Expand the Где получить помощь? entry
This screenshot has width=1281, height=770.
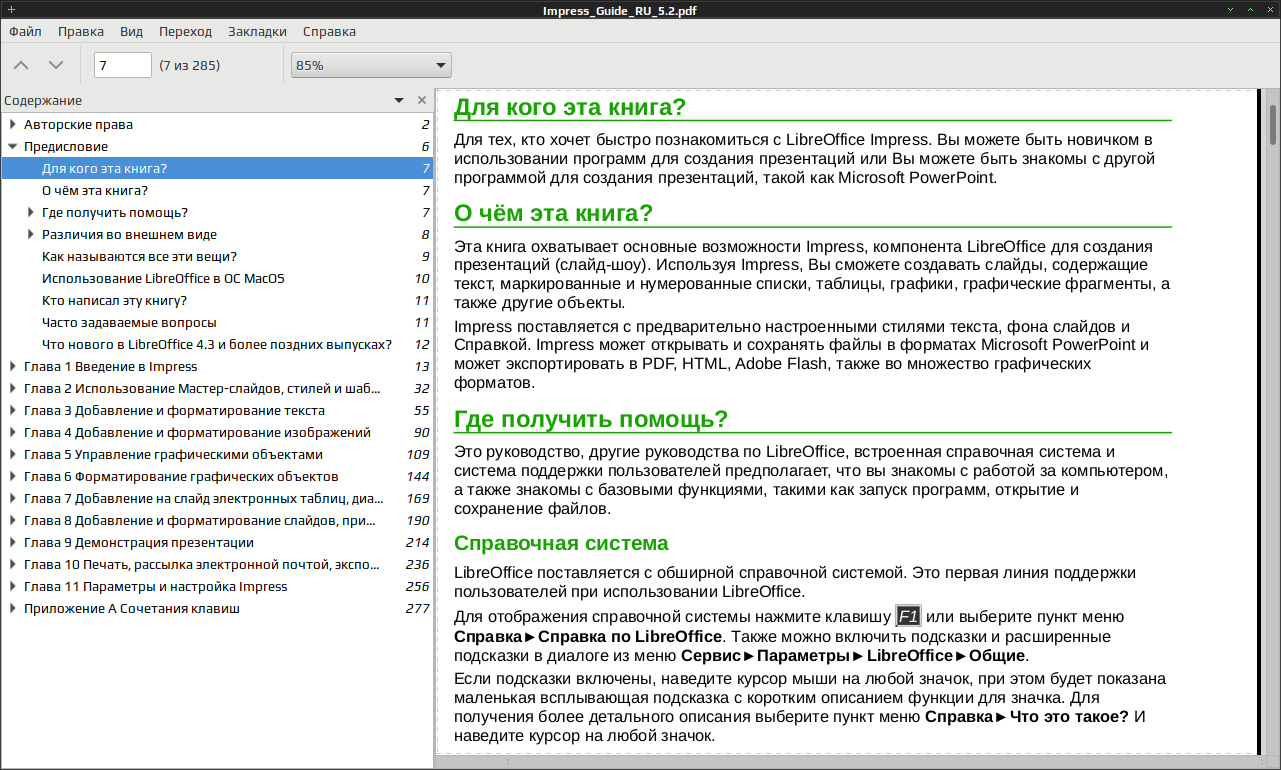[31, 212]
